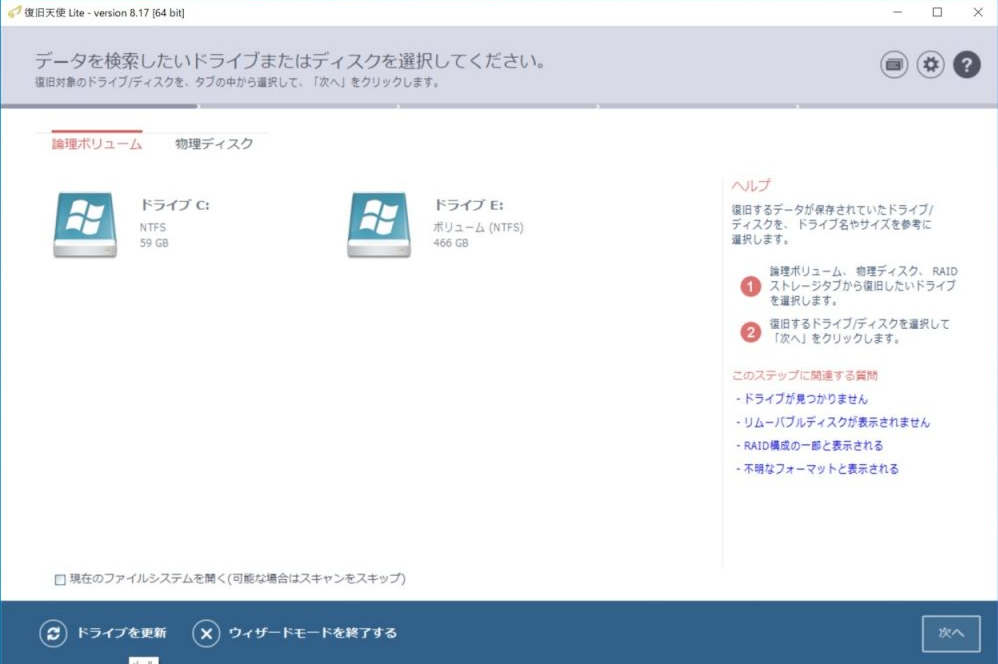998x664 pixels.
Task: Click the ドライブ C: label
Action: (x=175, y=205)
